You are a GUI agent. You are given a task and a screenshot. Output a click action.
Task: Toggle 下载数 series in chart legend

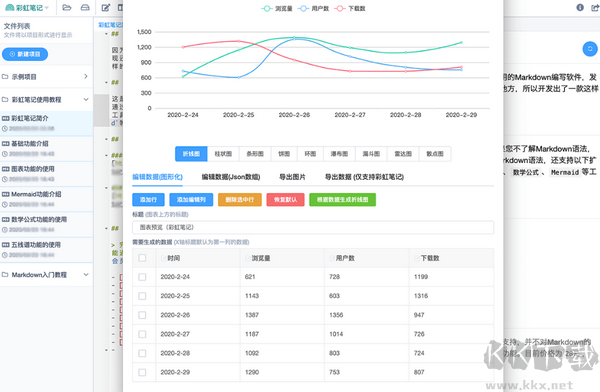(x=350, y=8)
